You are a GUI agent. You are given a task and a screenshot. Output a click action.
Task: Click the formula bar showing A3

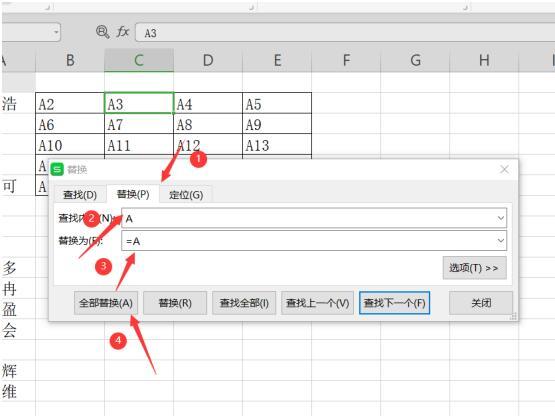coord(345,33)
